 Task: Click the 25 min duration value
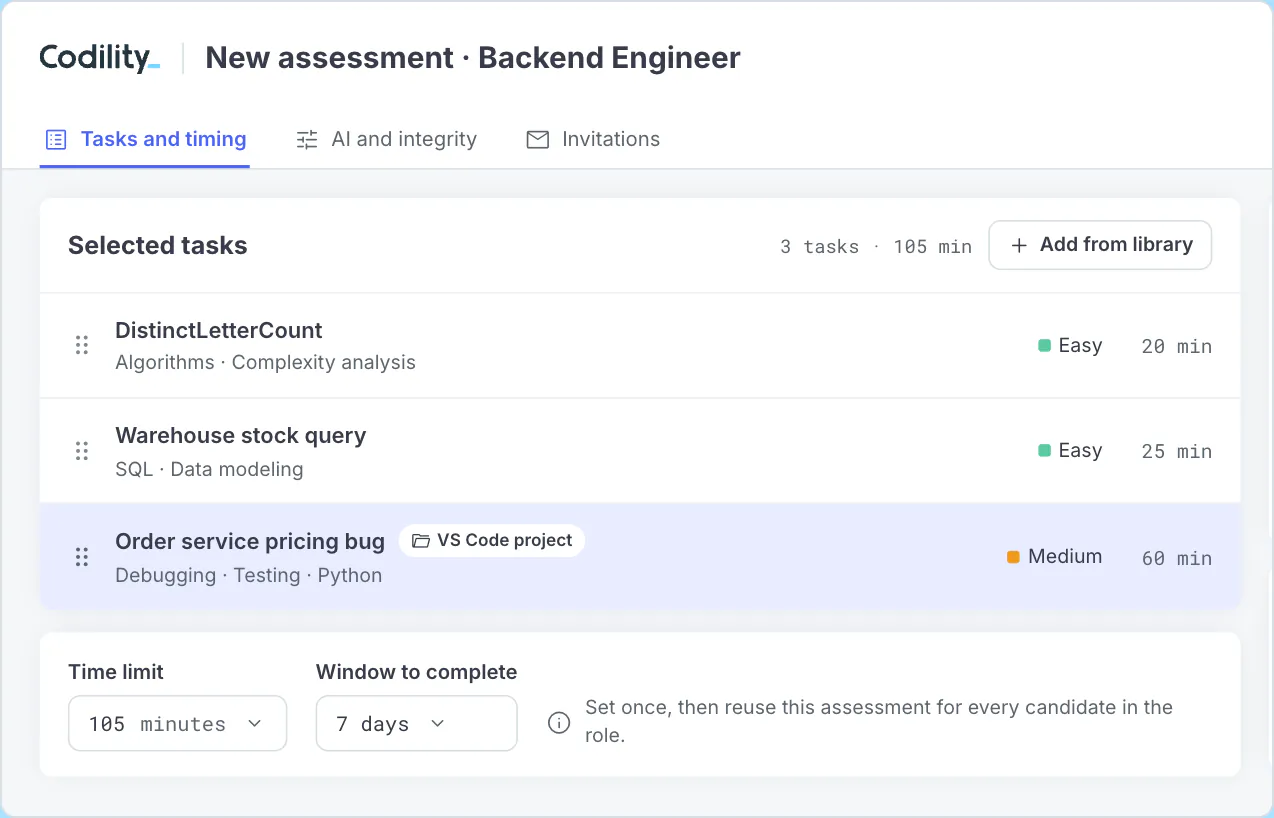pyautogui.click(x=1176, y=451)
